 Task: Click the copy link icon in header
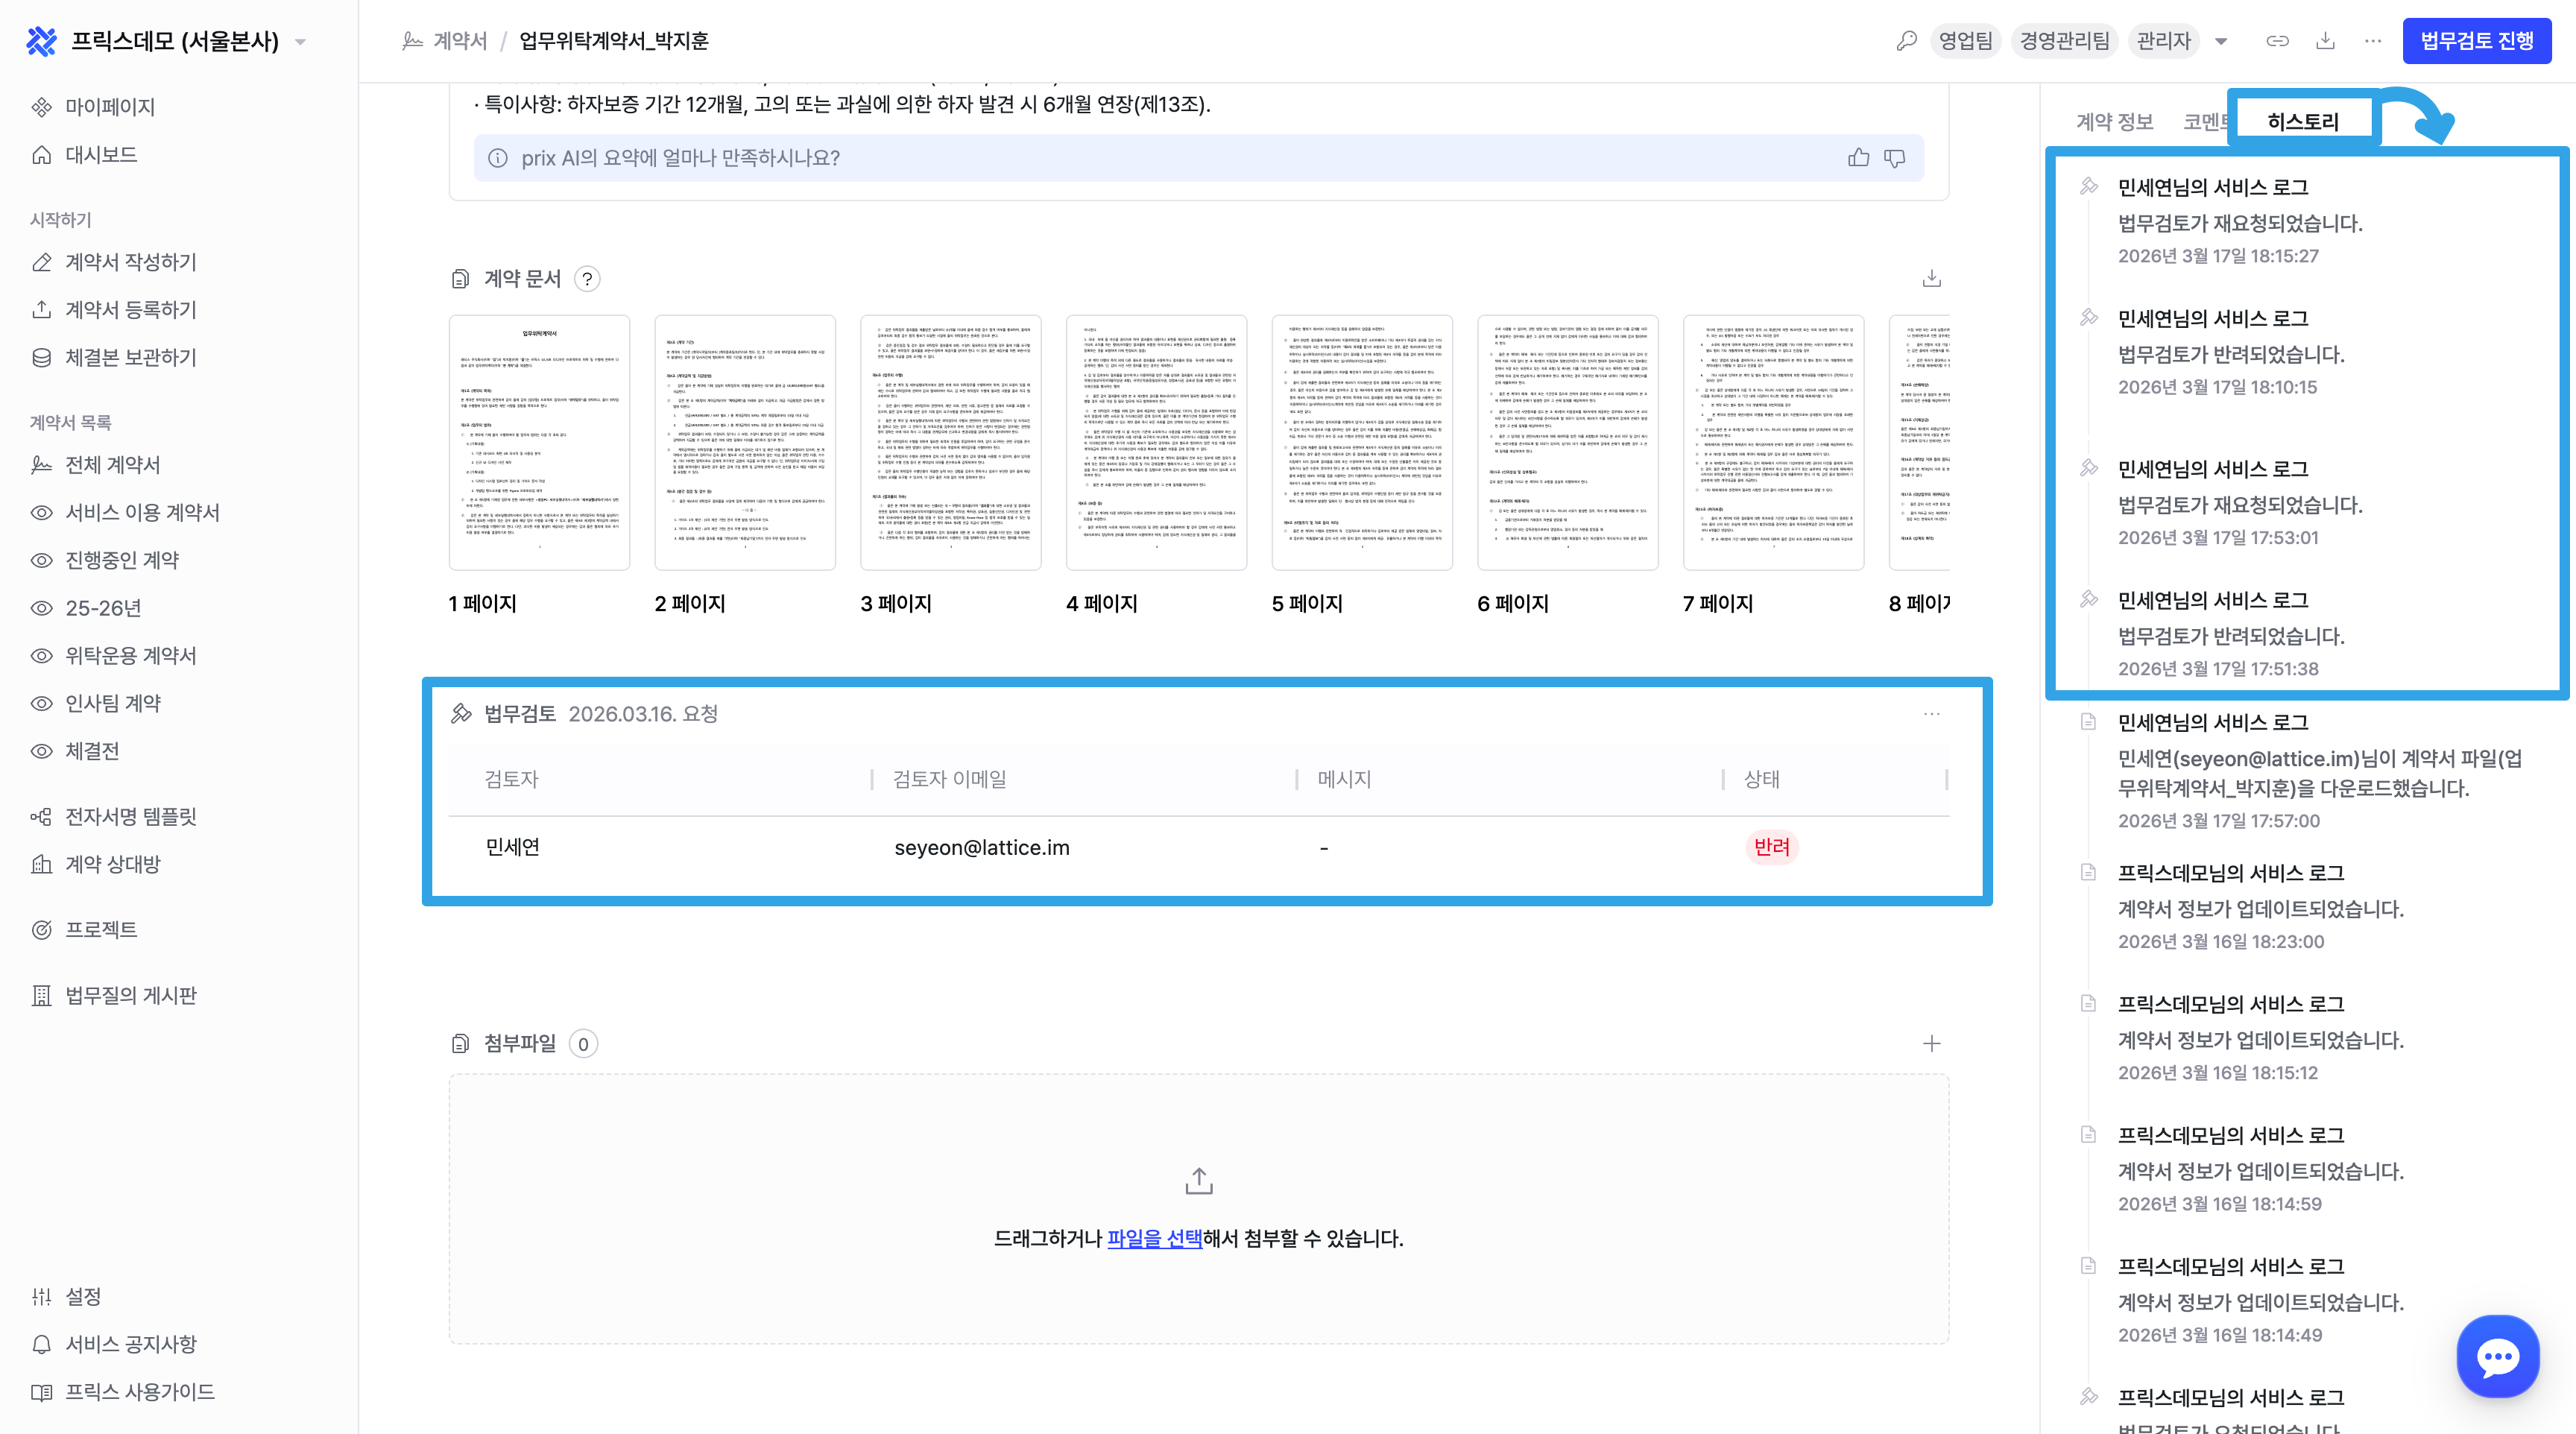pos(2277,41)
